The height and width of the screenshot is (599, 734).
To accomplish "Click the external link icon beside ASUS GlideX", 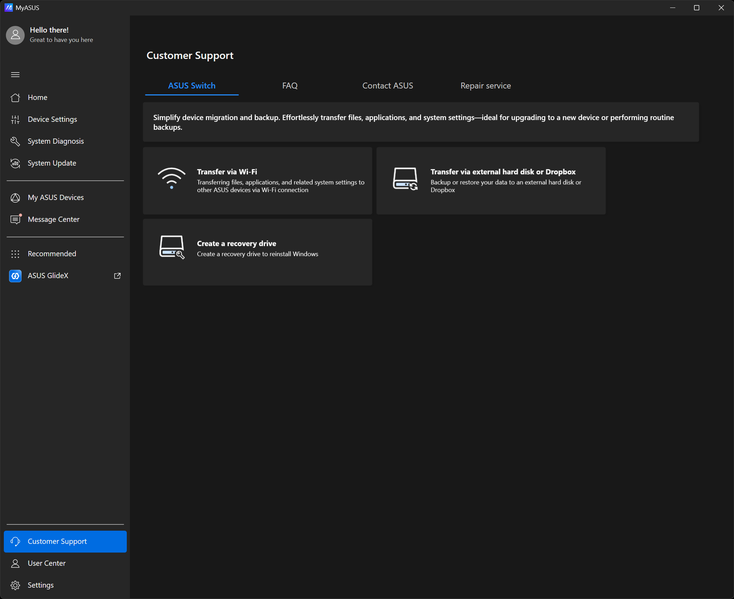I will [x=117, y=276].
